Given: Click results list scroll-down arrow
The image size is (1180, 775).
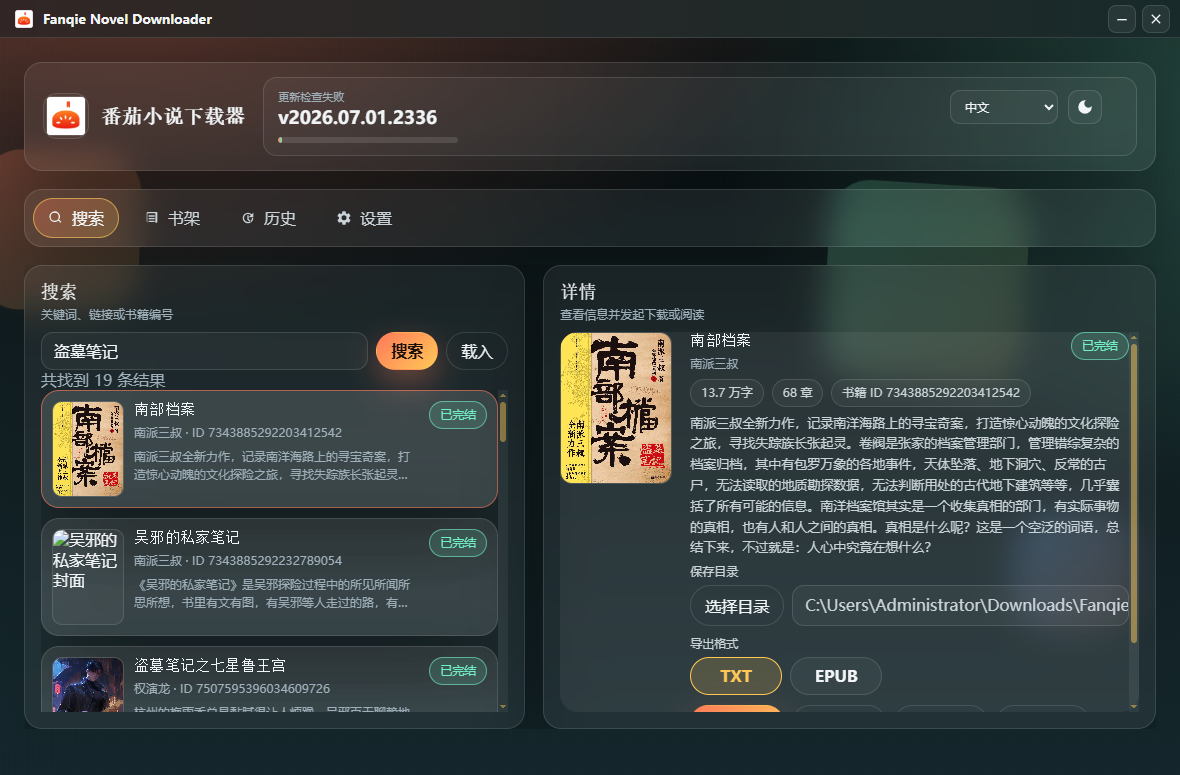Looking at the screenshot, I should click(503, 707).
